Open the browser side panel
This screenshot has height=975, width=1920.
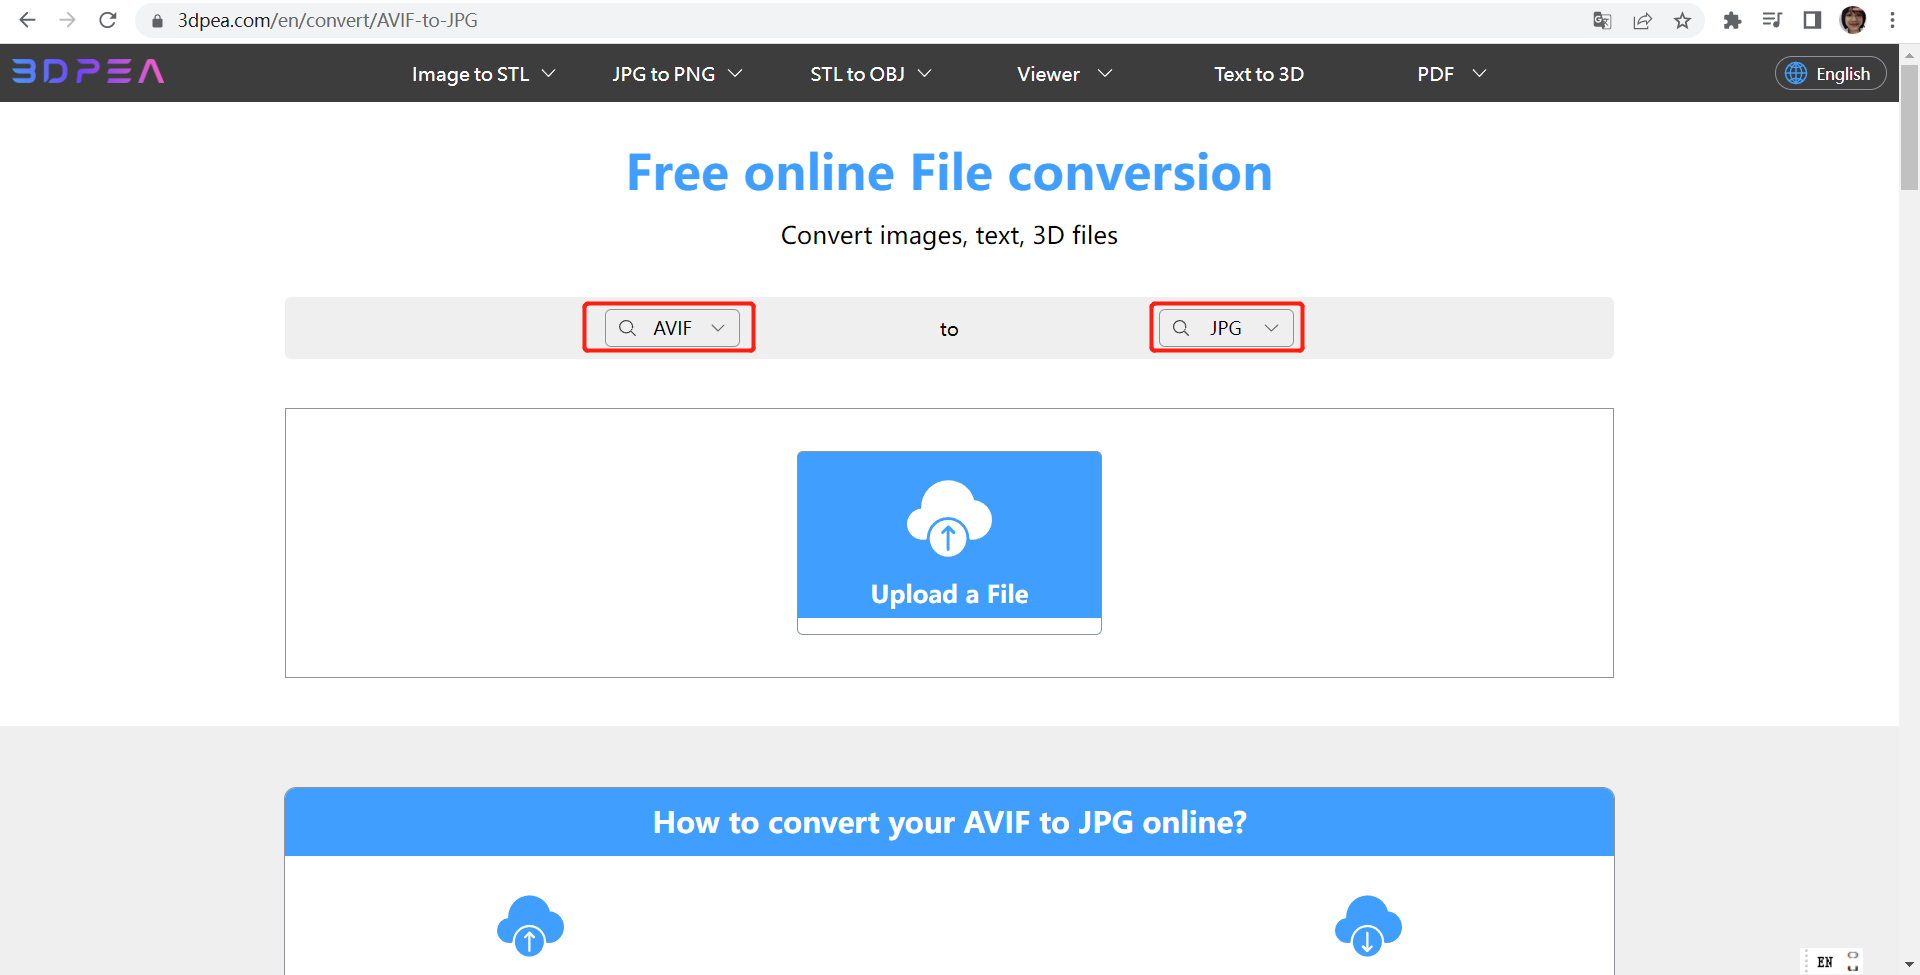(x=1812, y=20)
